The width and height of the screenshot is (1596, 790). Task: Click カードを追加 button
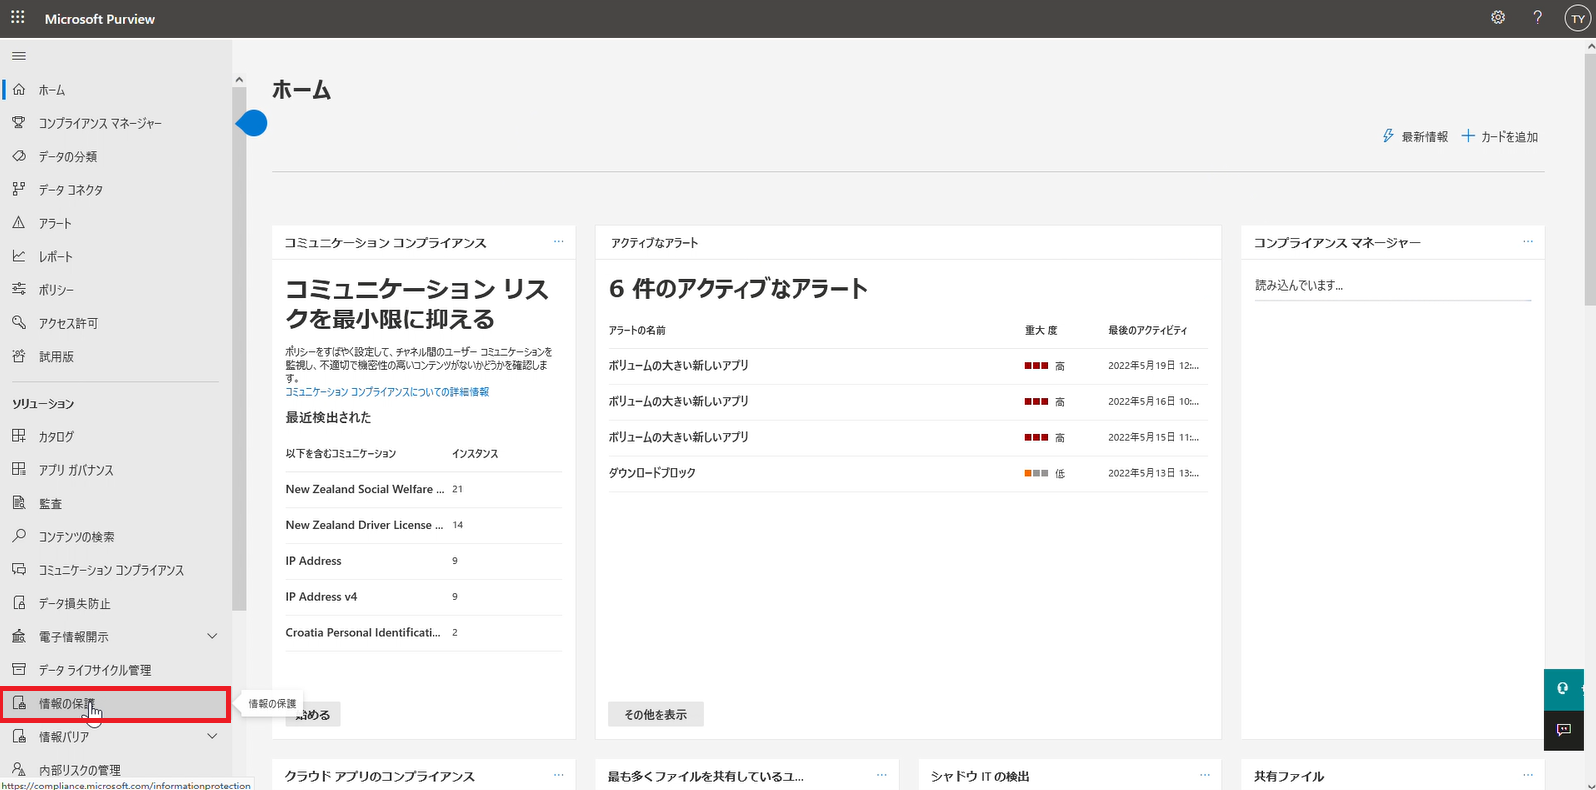(1500, 136)
